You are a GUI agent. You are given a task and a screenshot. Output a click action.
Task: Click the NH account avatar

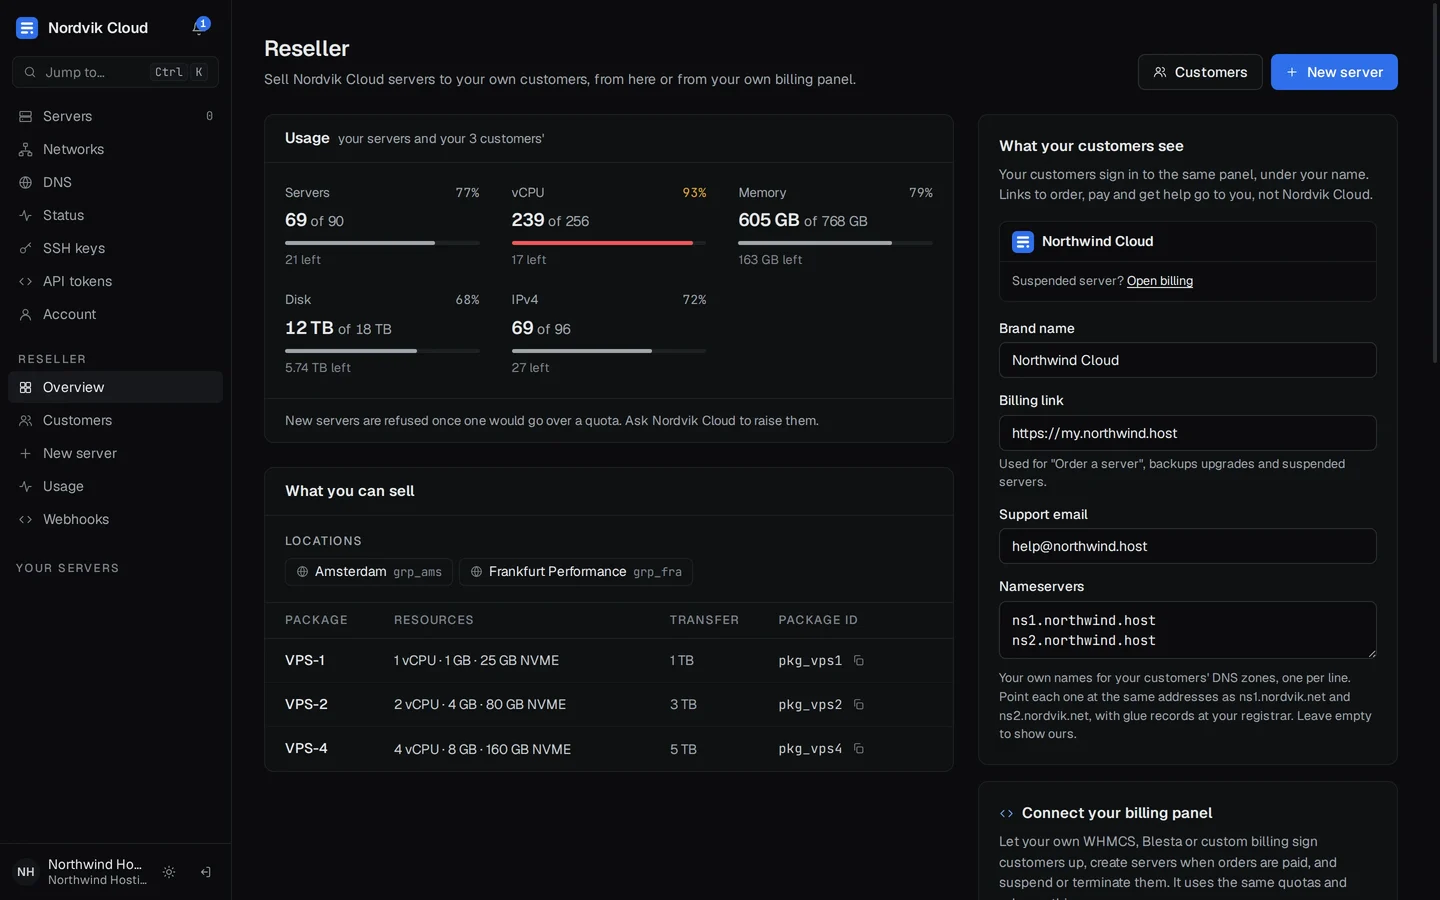(x=26, y=872)
